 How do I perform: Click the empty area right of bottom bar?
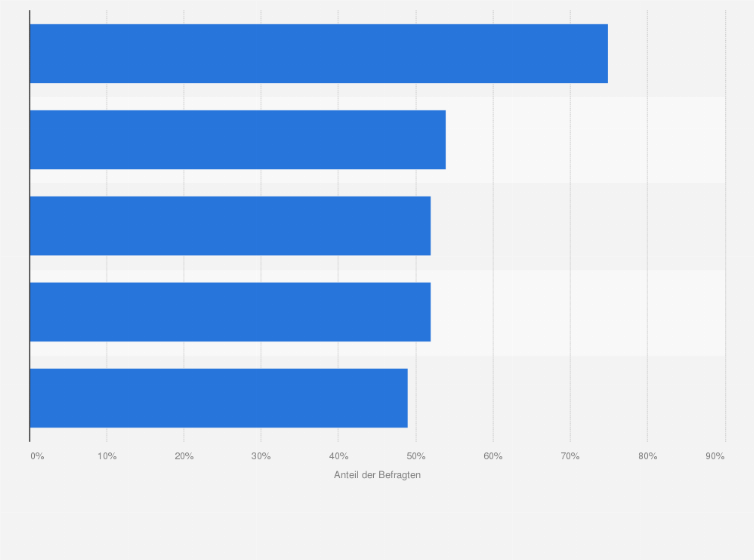point(566,398)
